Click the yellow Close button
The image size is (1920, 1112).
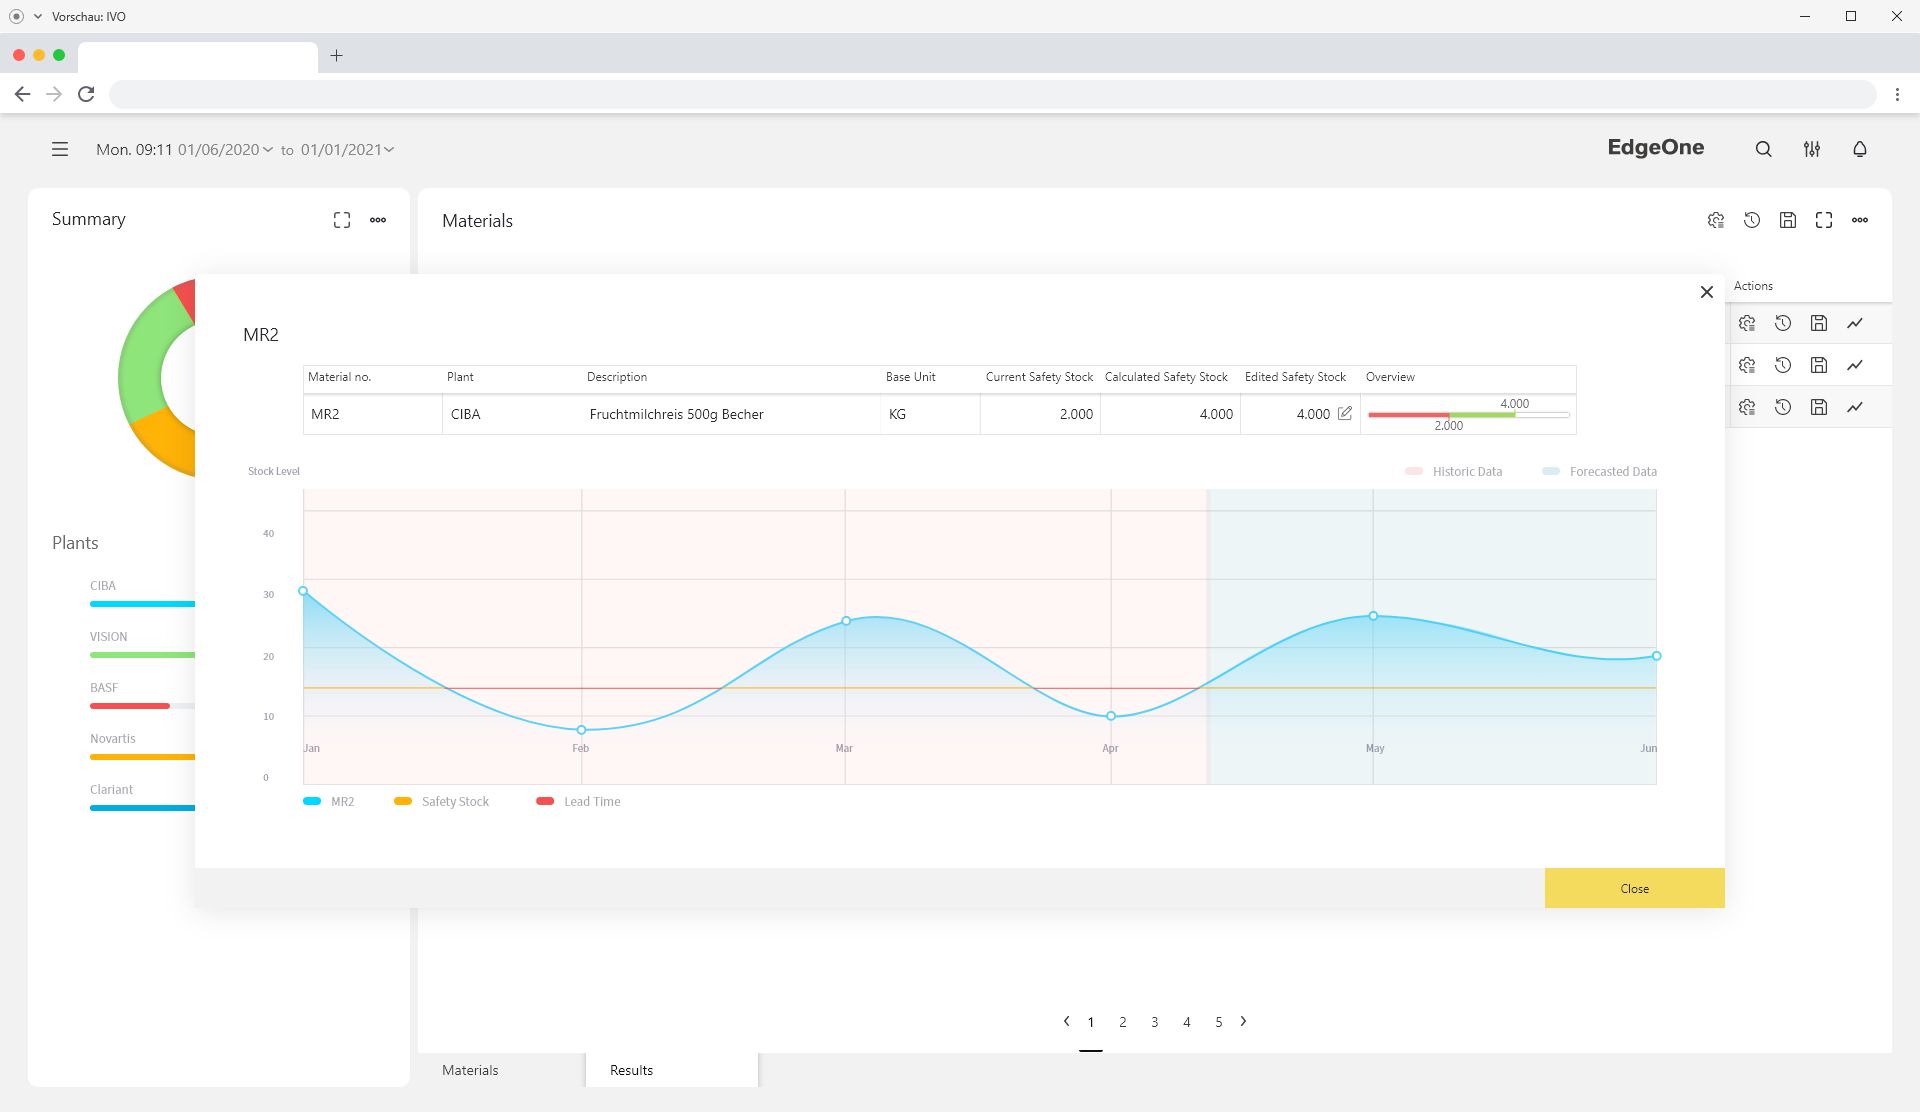point(1634,888)
